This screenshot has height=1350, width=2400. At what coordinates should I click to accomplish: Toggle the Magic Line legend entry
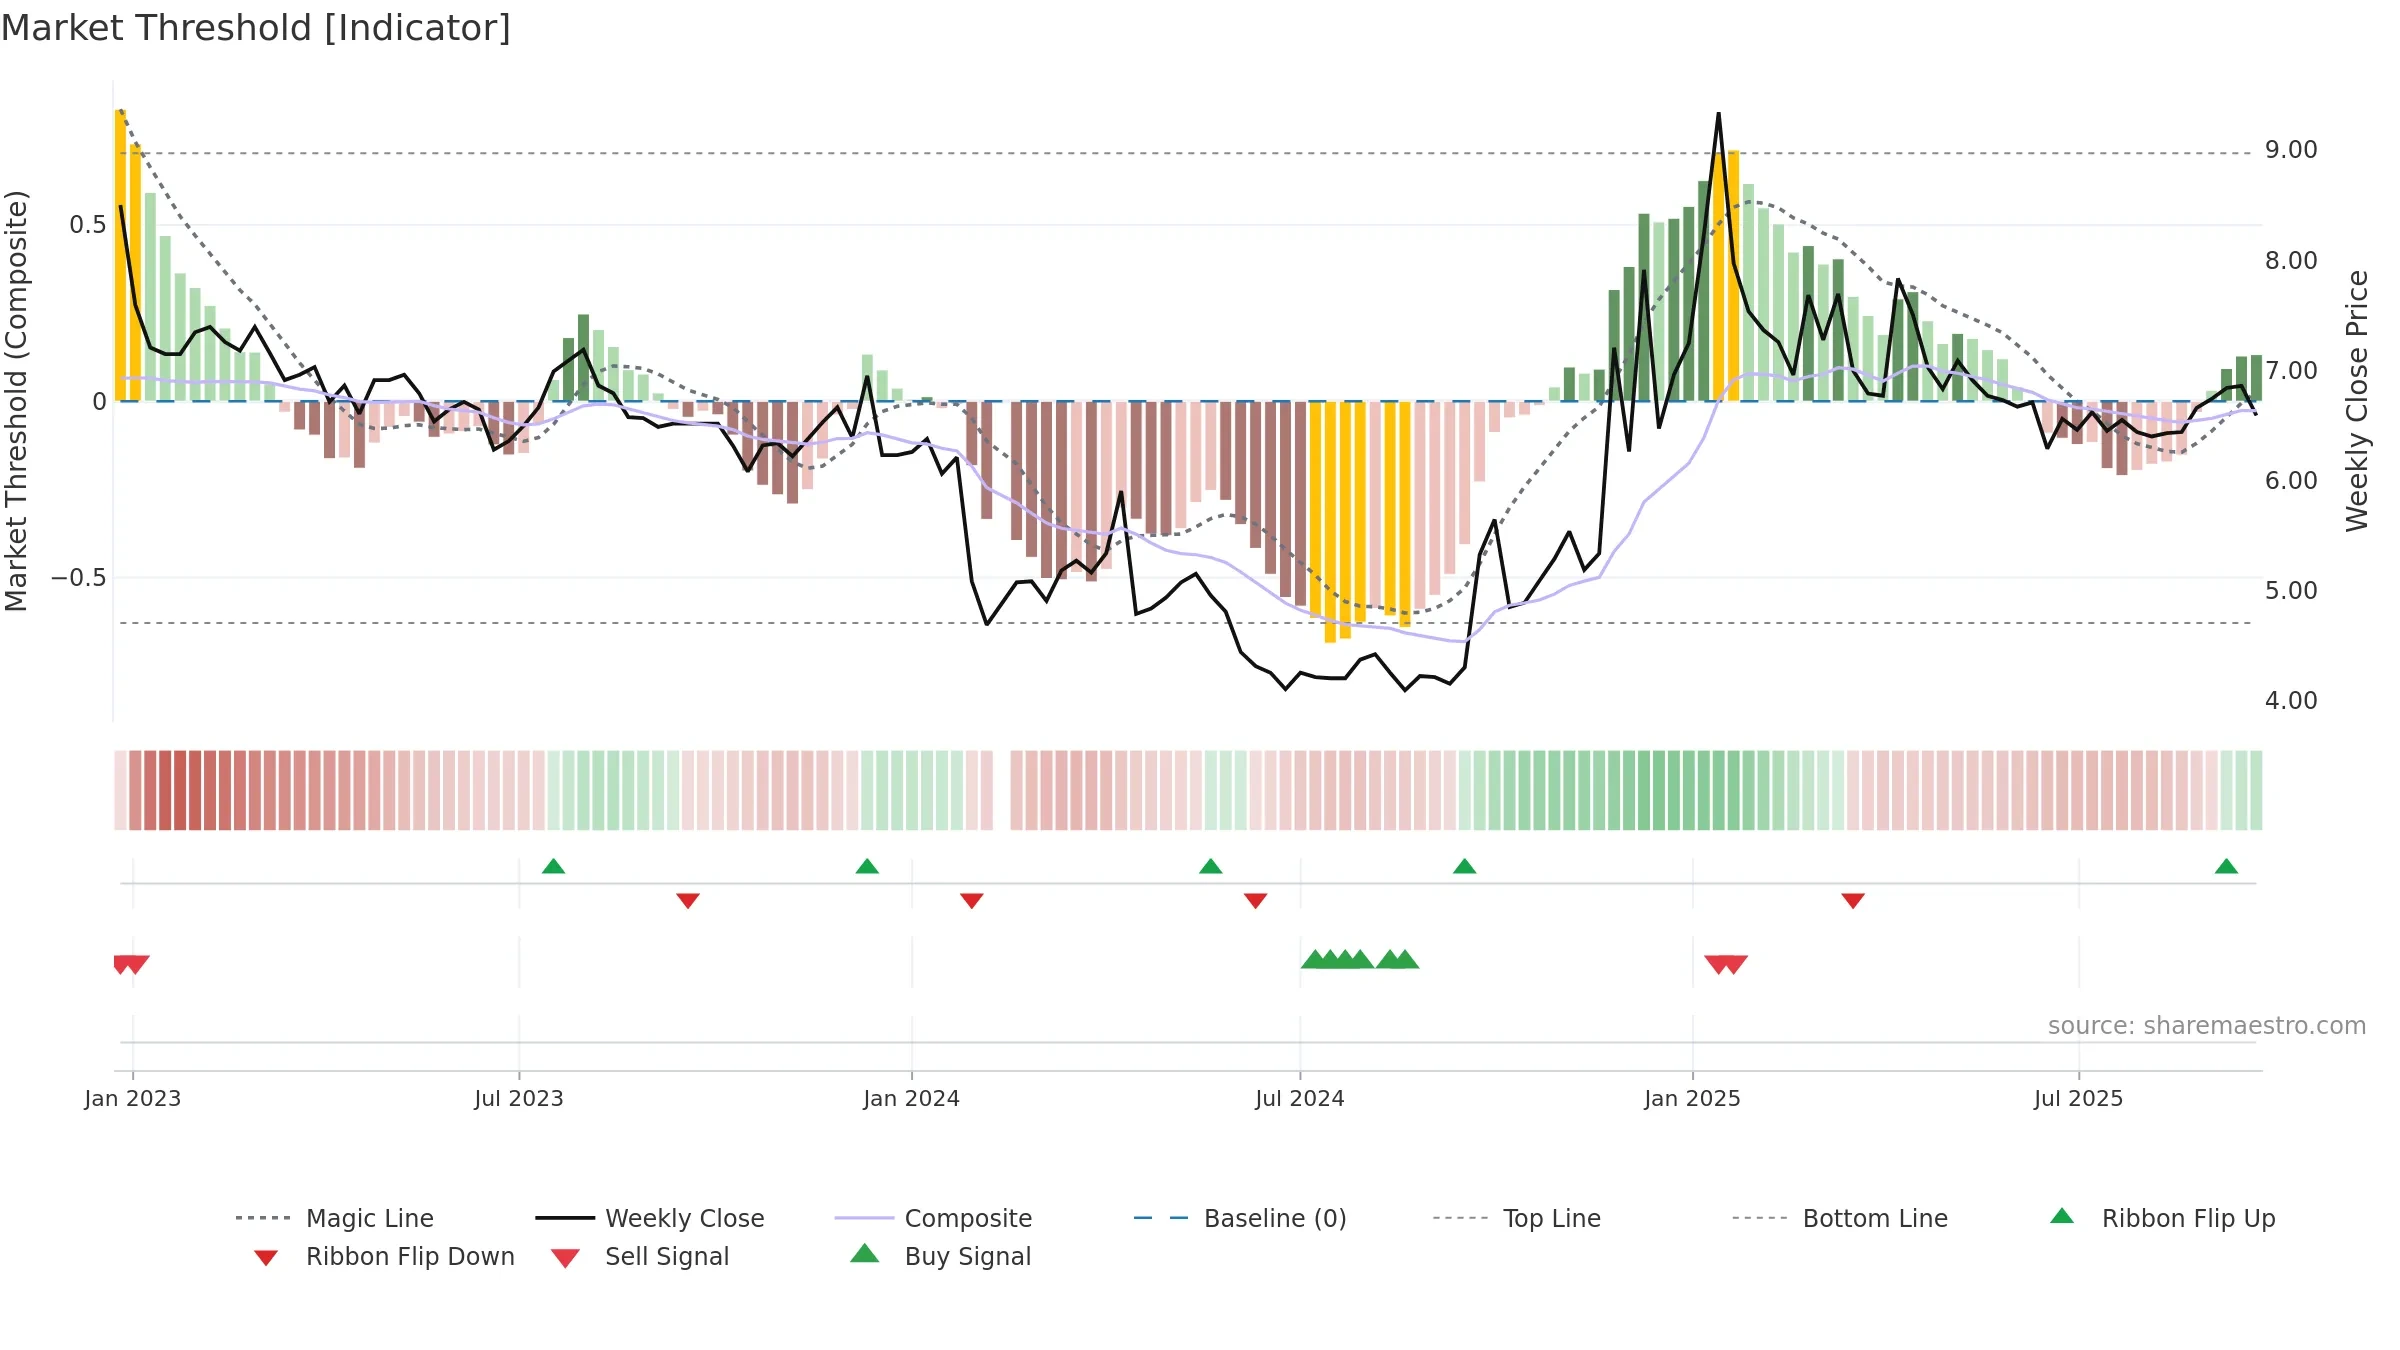pyautogui.click(x=334, y=1218)
